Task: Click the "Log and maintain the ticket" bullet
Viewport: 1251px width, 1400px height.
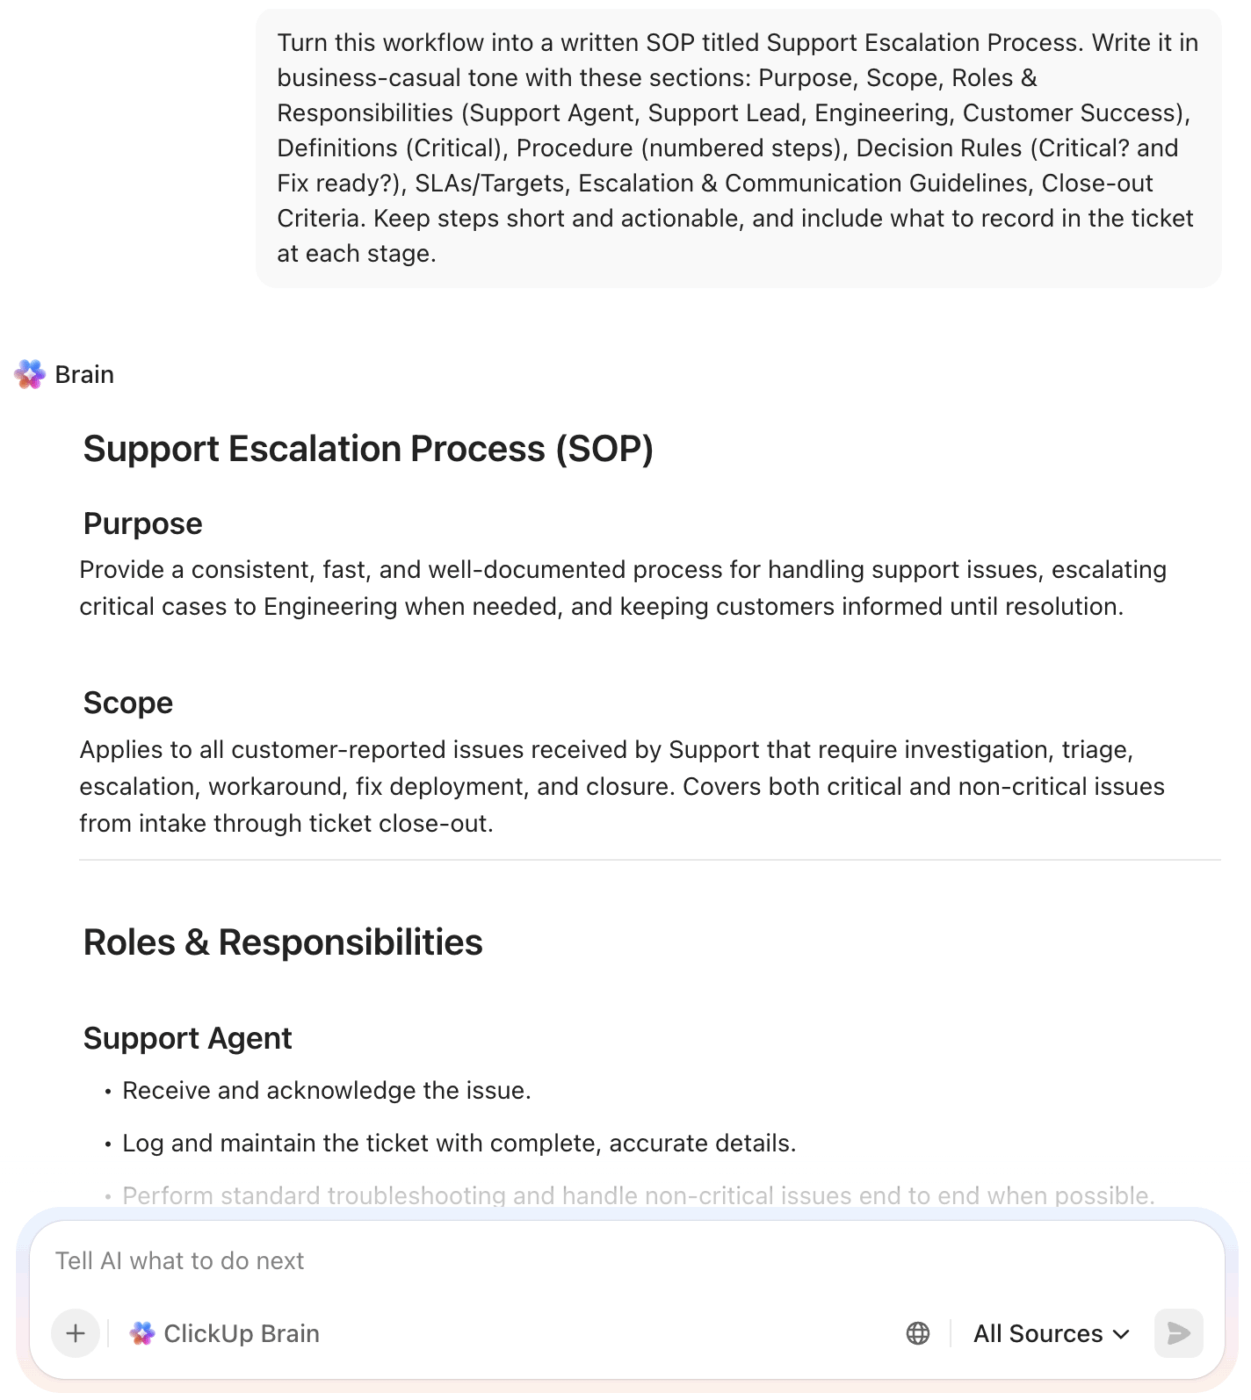Action: point(459,1143)
